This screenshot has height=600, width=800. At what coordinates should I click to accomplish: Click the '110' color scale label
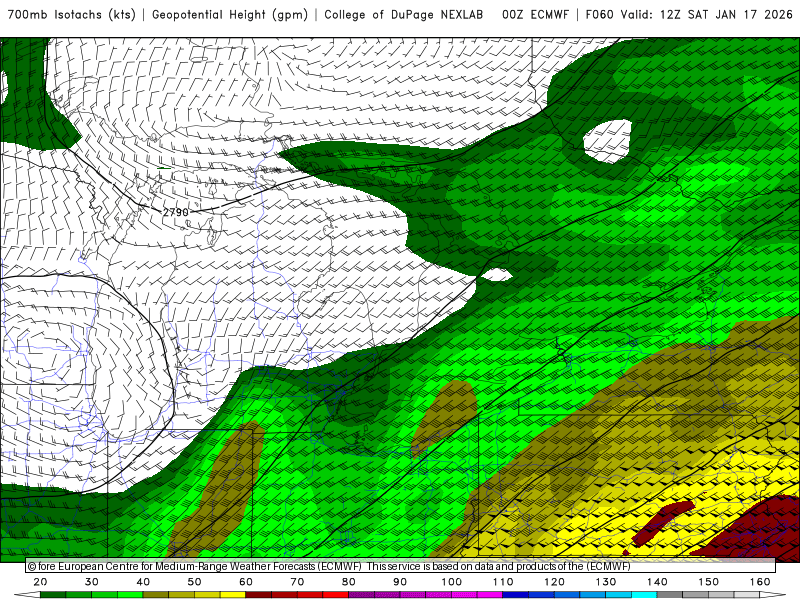point(503,582)
